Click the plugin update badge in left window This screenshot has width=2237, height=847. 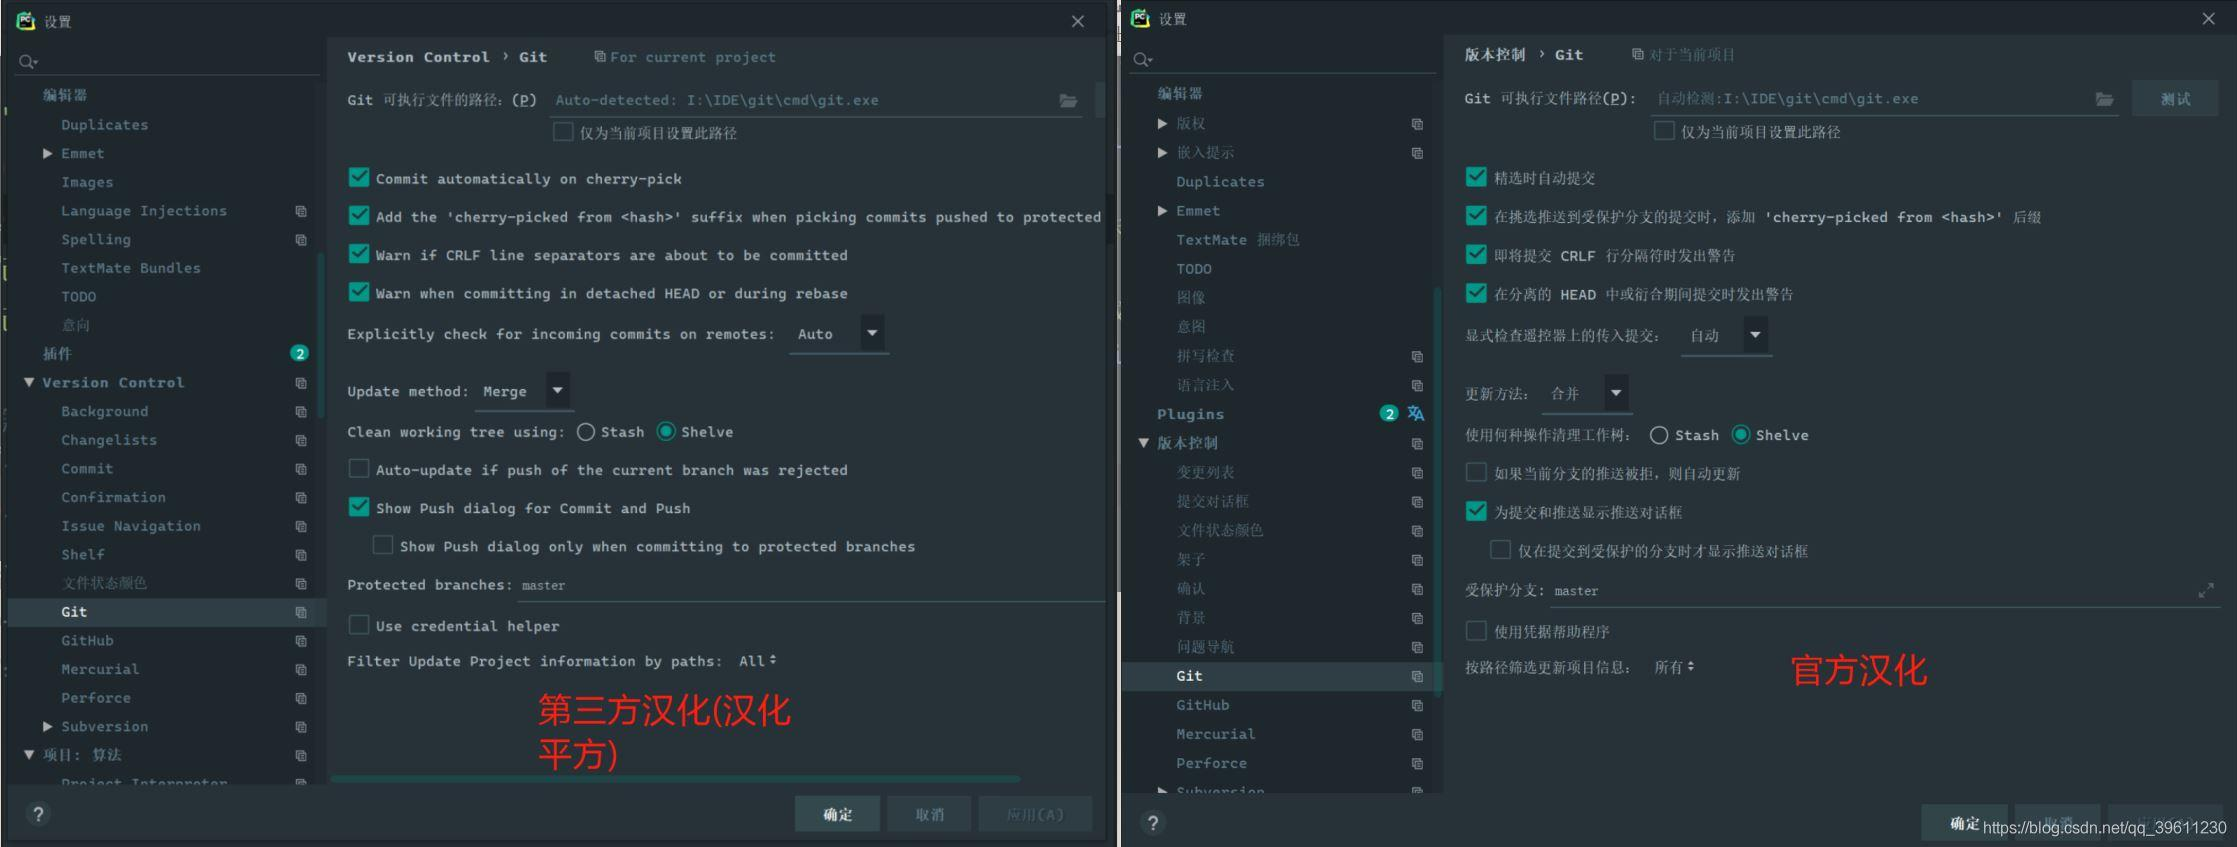pos(299,353)
